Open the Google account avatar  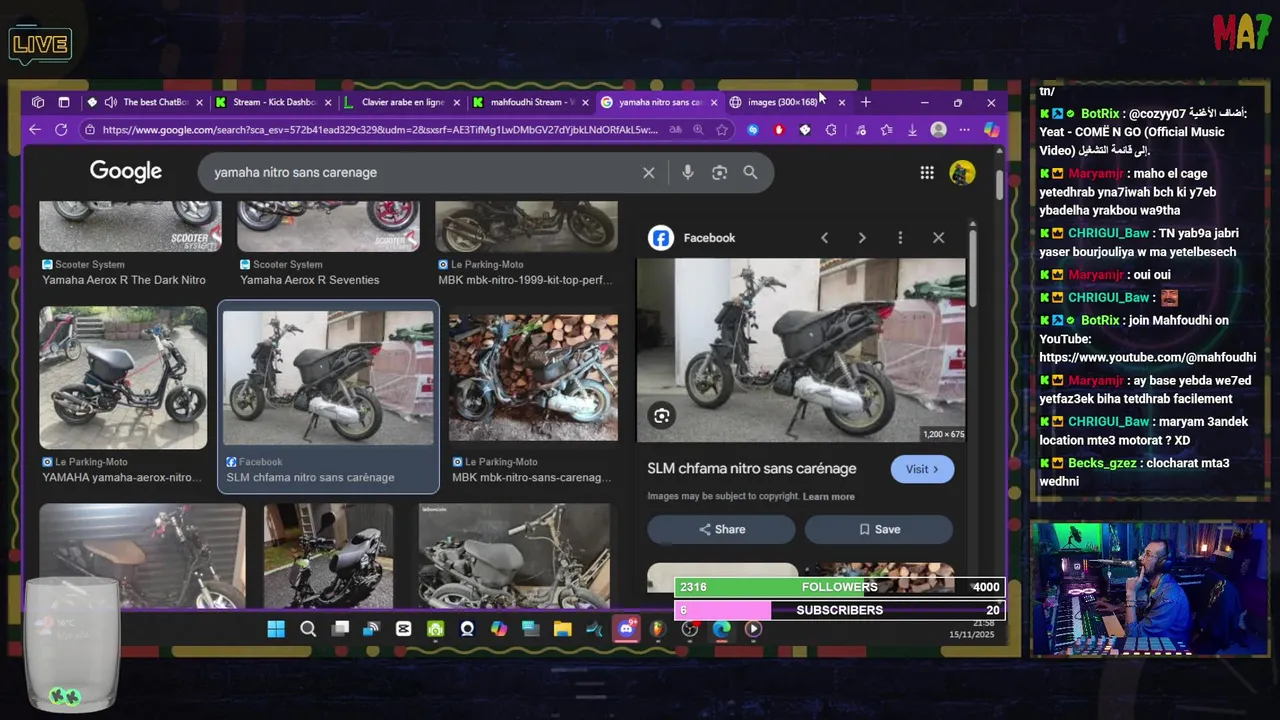[x=962, y=173]
